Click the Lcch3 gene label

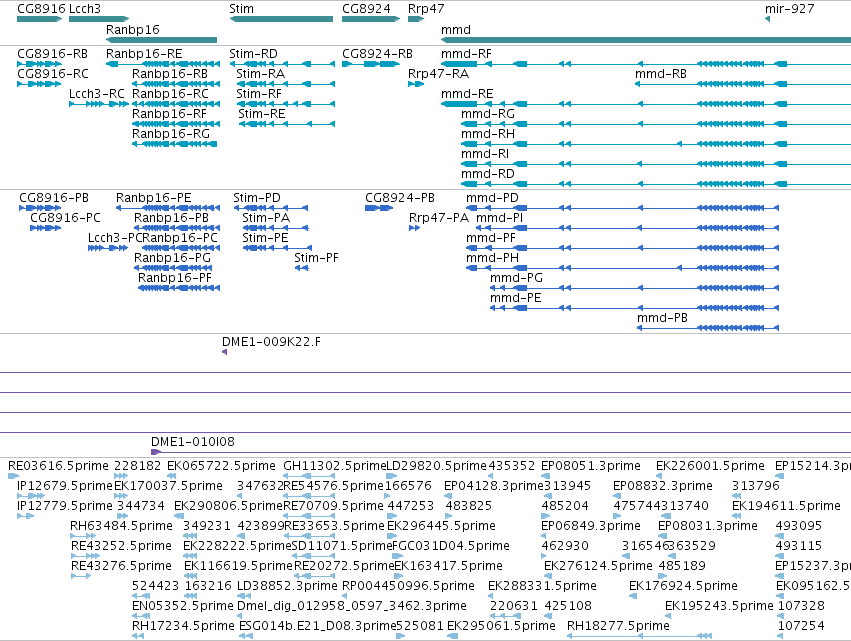coord(85,9)
